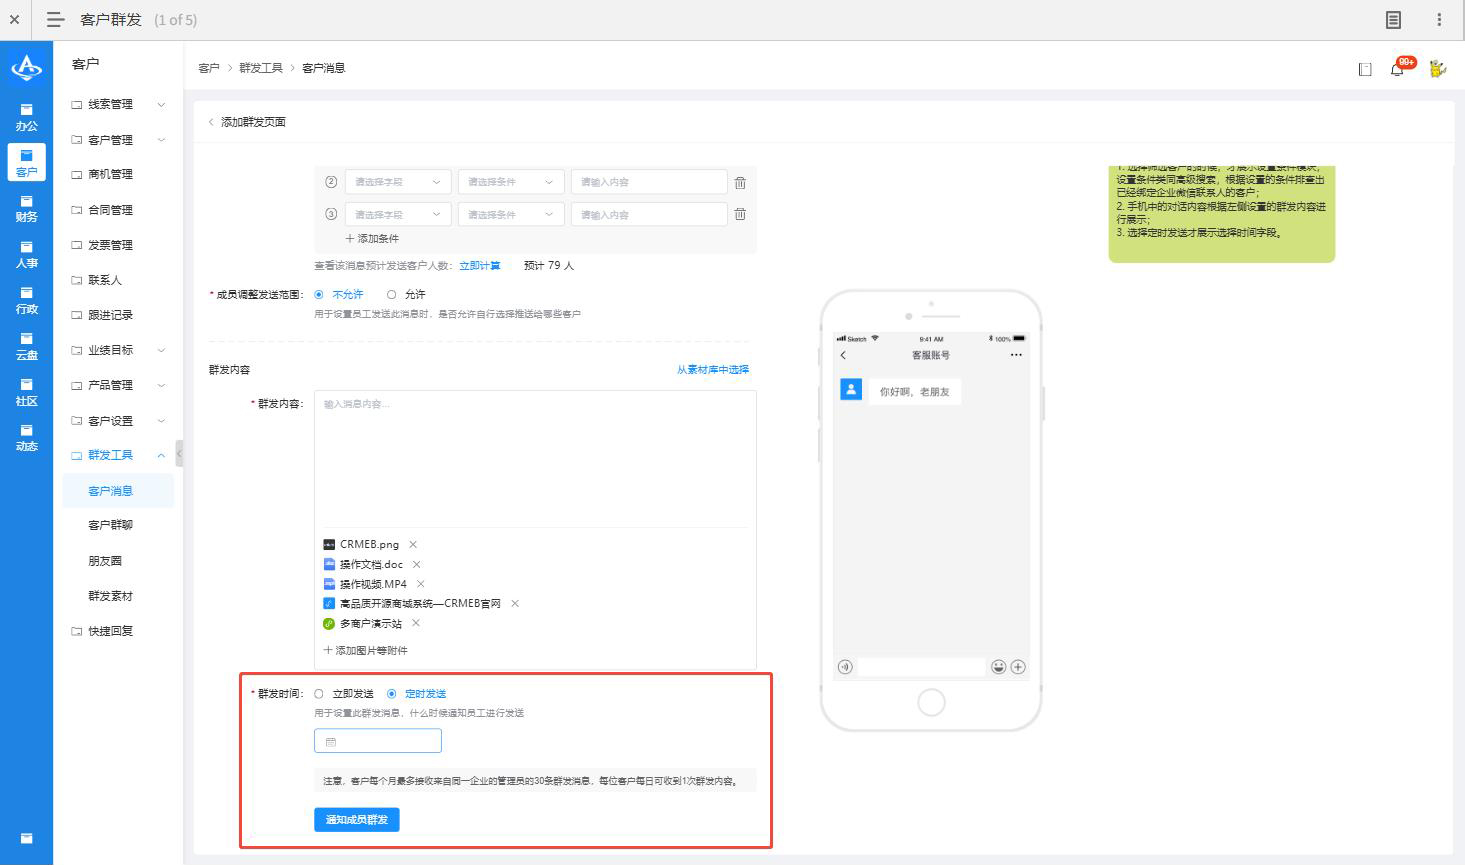The height and width of the screenshot is (865, 1465).
Task: Click the user avatar in top right
Action: [x=1437, y=69]
